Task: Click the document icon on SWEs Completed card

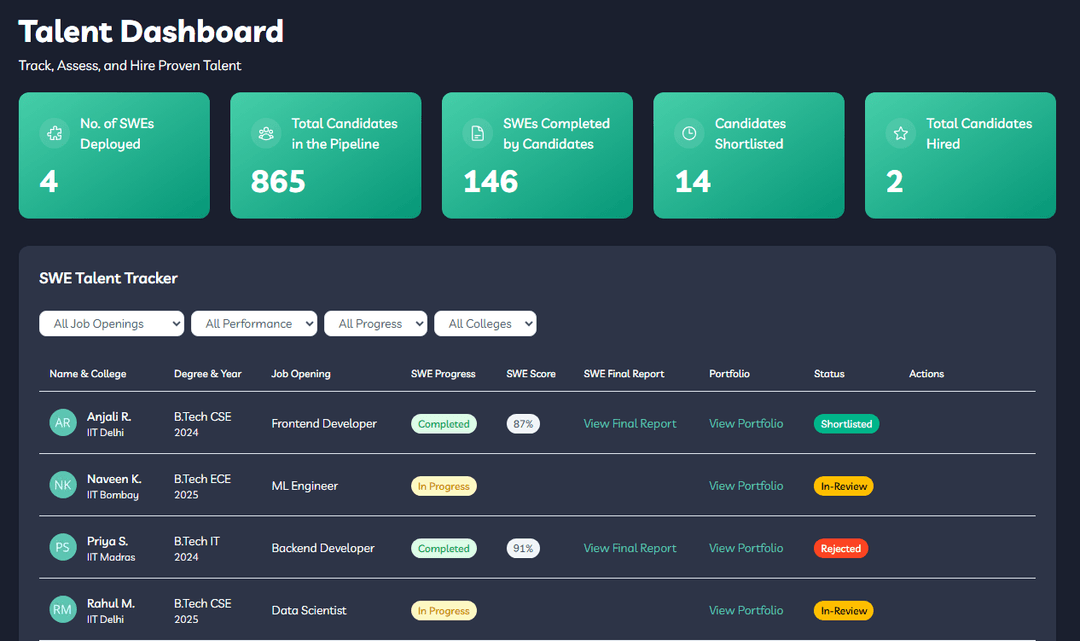Action: 477,134
